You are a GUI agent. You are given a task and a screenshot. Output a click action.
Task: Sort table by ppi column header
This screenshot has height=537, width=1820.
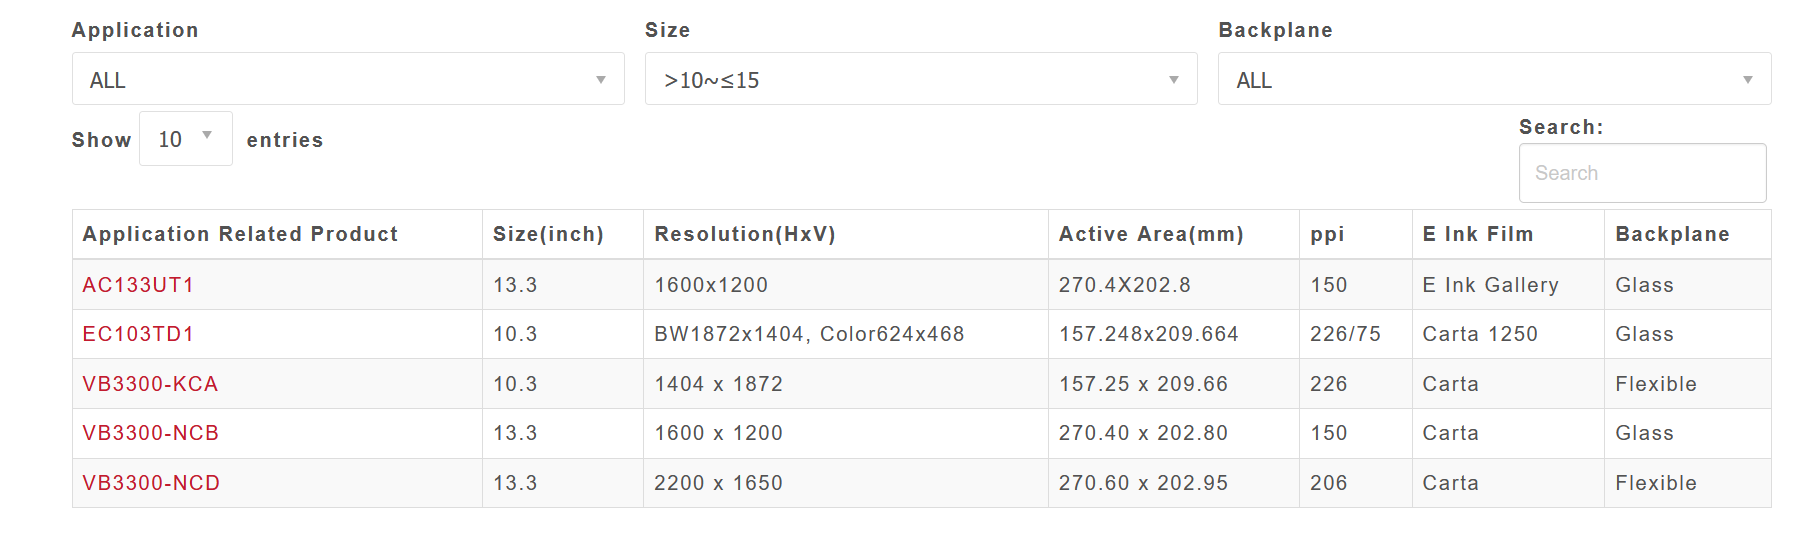point(1327,234)
